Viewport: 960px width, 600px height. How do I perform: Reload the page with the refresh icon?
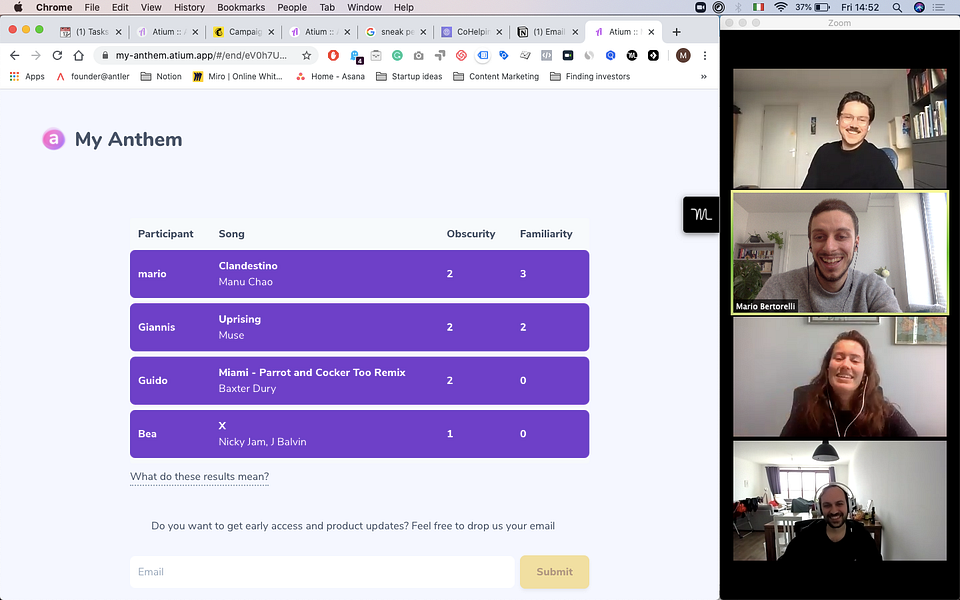click(x=57, y=55)
